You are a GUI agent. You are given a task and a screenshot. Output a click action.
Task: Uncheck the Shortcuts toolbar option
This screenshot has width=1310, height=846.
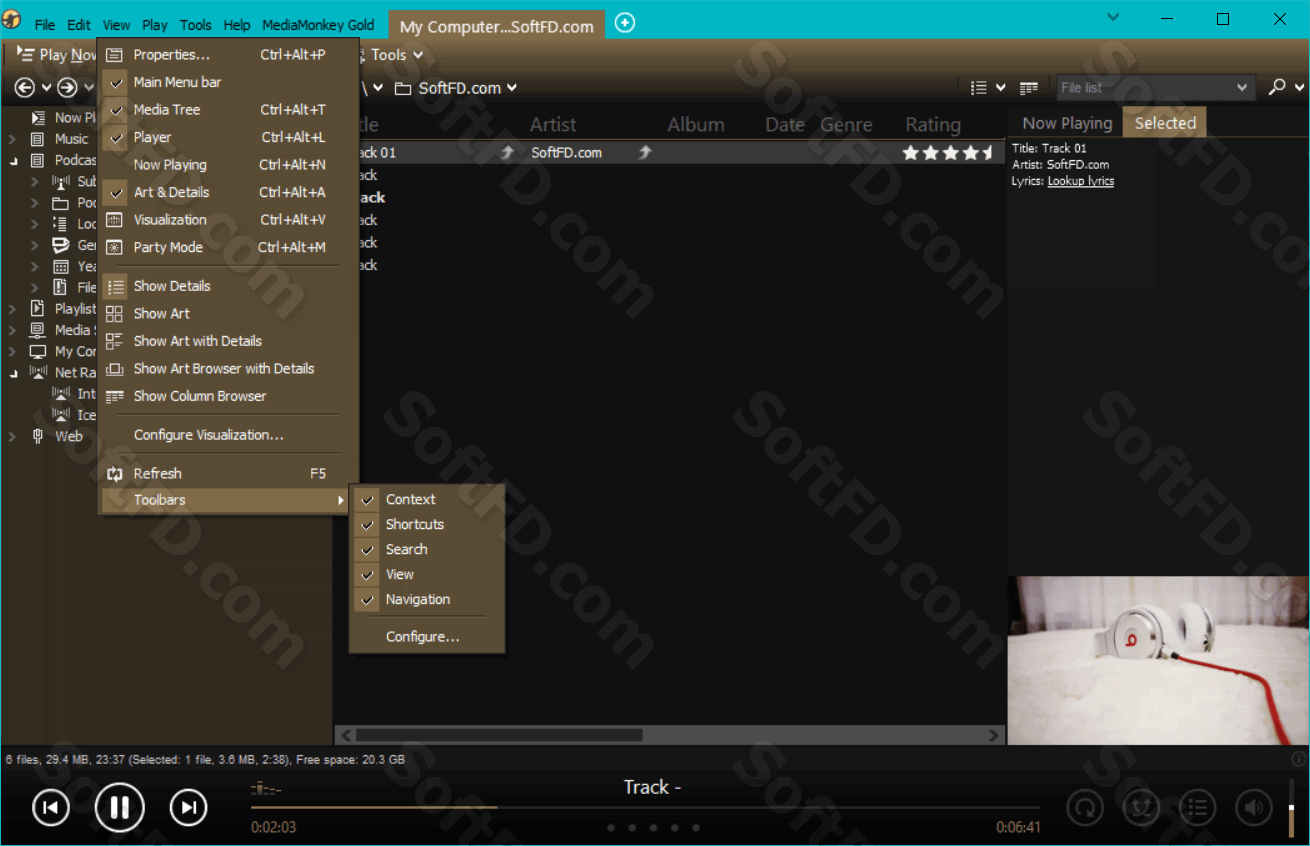[427, 524]
